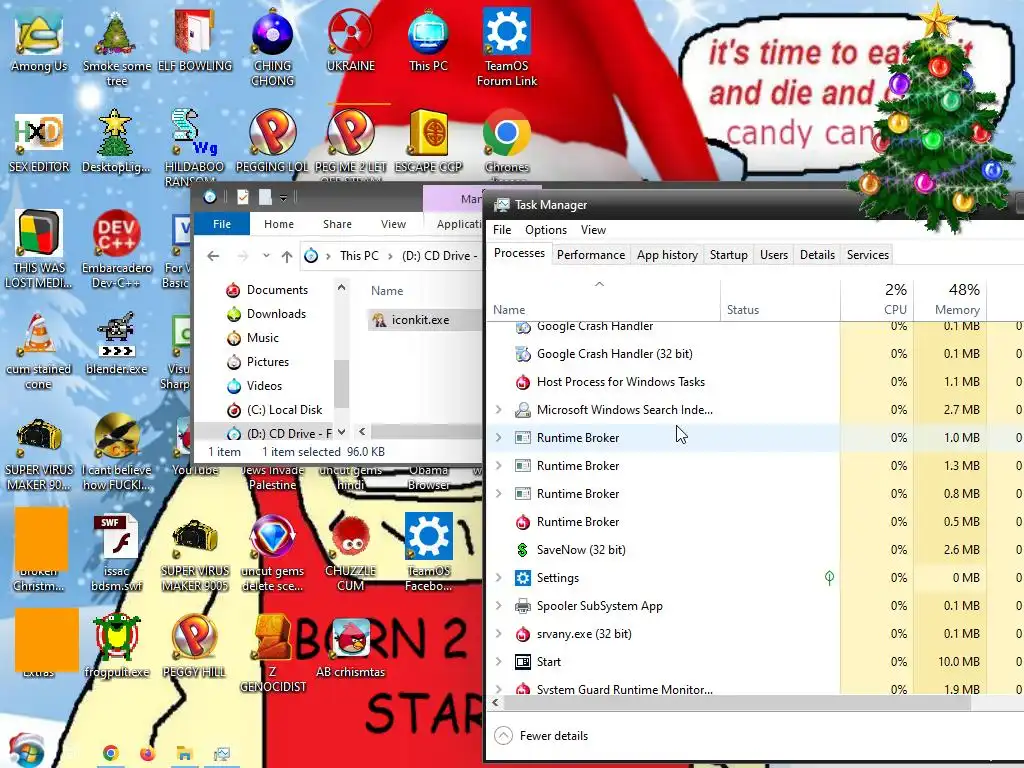Open the Share ribbon tab in Explorer

click(x=337, y=224)
